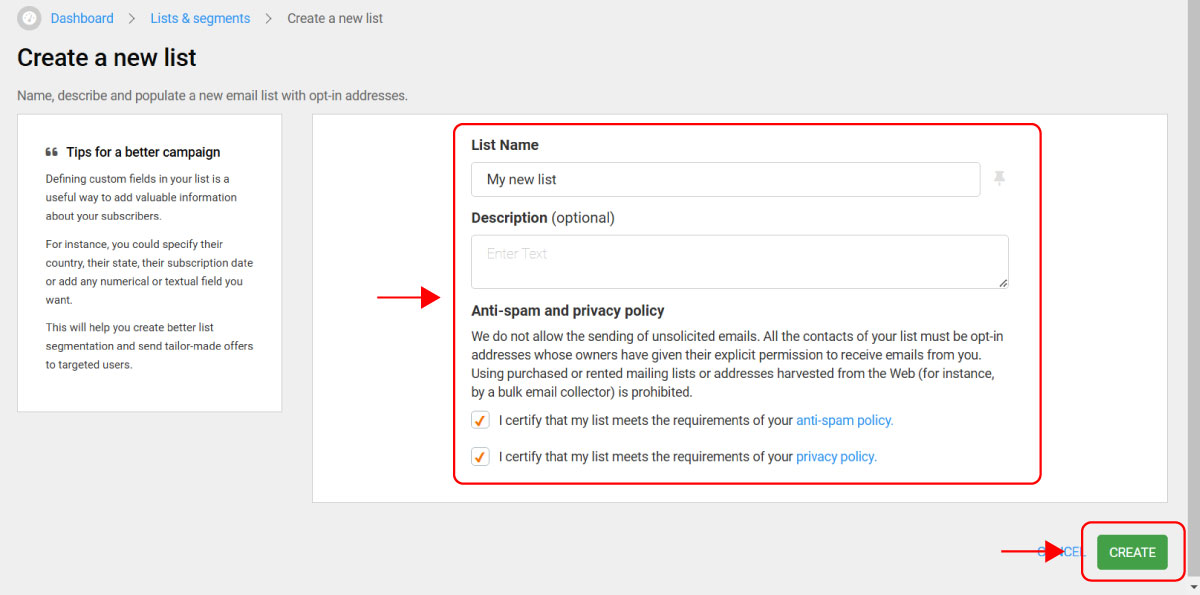1200x595 pixels.
Task: Click the circular home icon in the breadcrumb
Action: coord(29,18)
